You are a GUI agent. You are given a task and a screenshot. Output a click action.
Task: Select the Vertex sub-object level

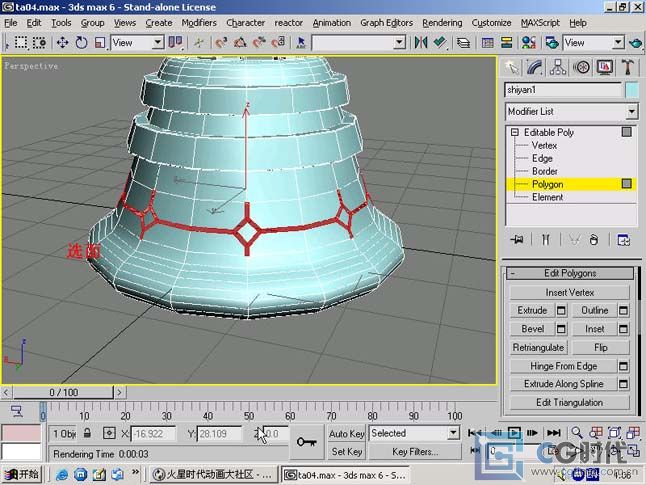point(544,145)
